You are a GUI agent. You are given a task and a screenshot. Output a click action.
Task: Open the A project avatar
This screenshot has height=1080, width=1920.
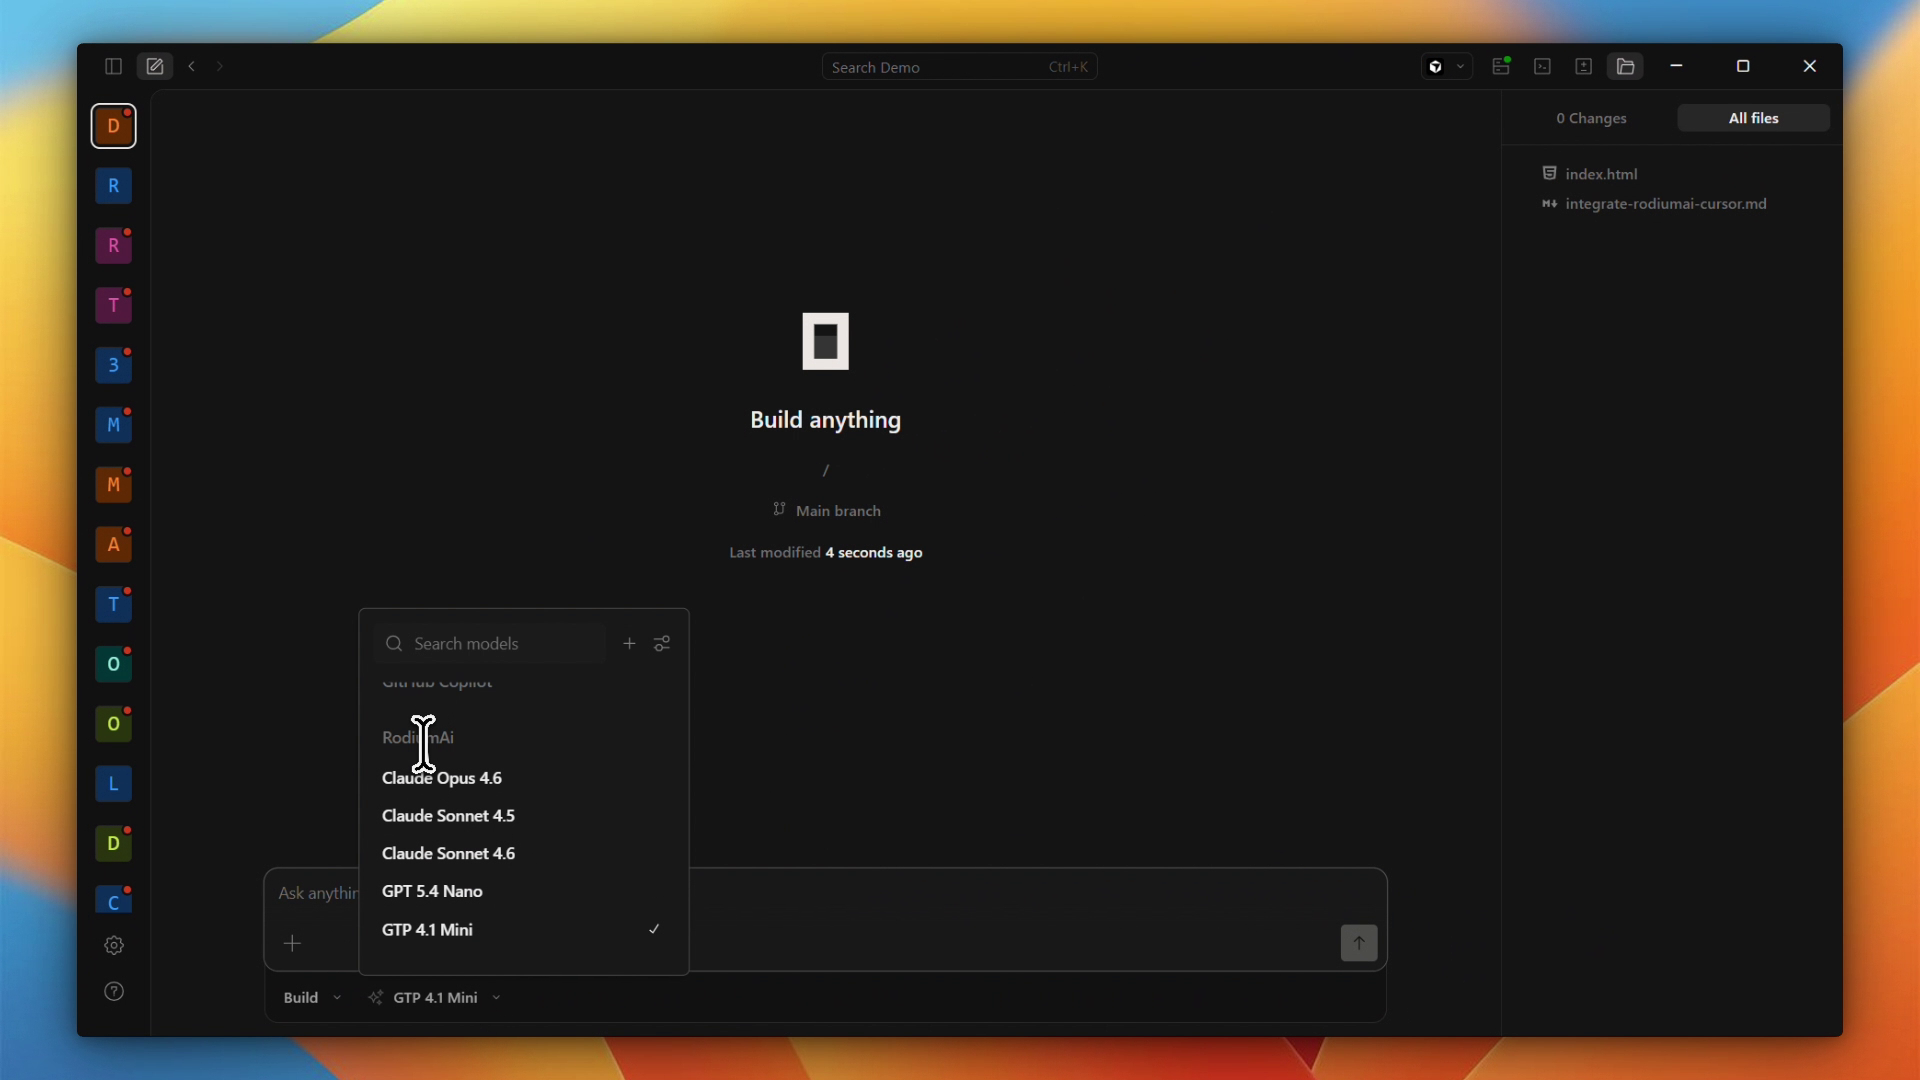coord(114,545)
